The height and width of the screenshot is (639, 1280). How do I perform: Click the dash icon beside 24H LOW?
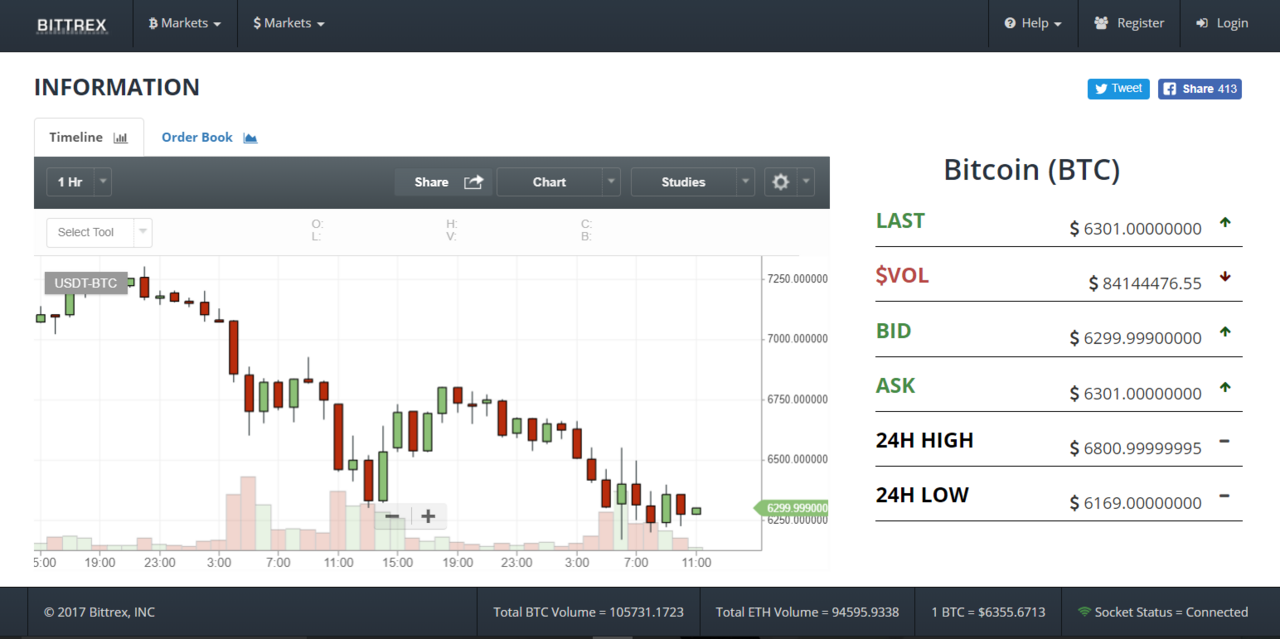coord(1225,496)
